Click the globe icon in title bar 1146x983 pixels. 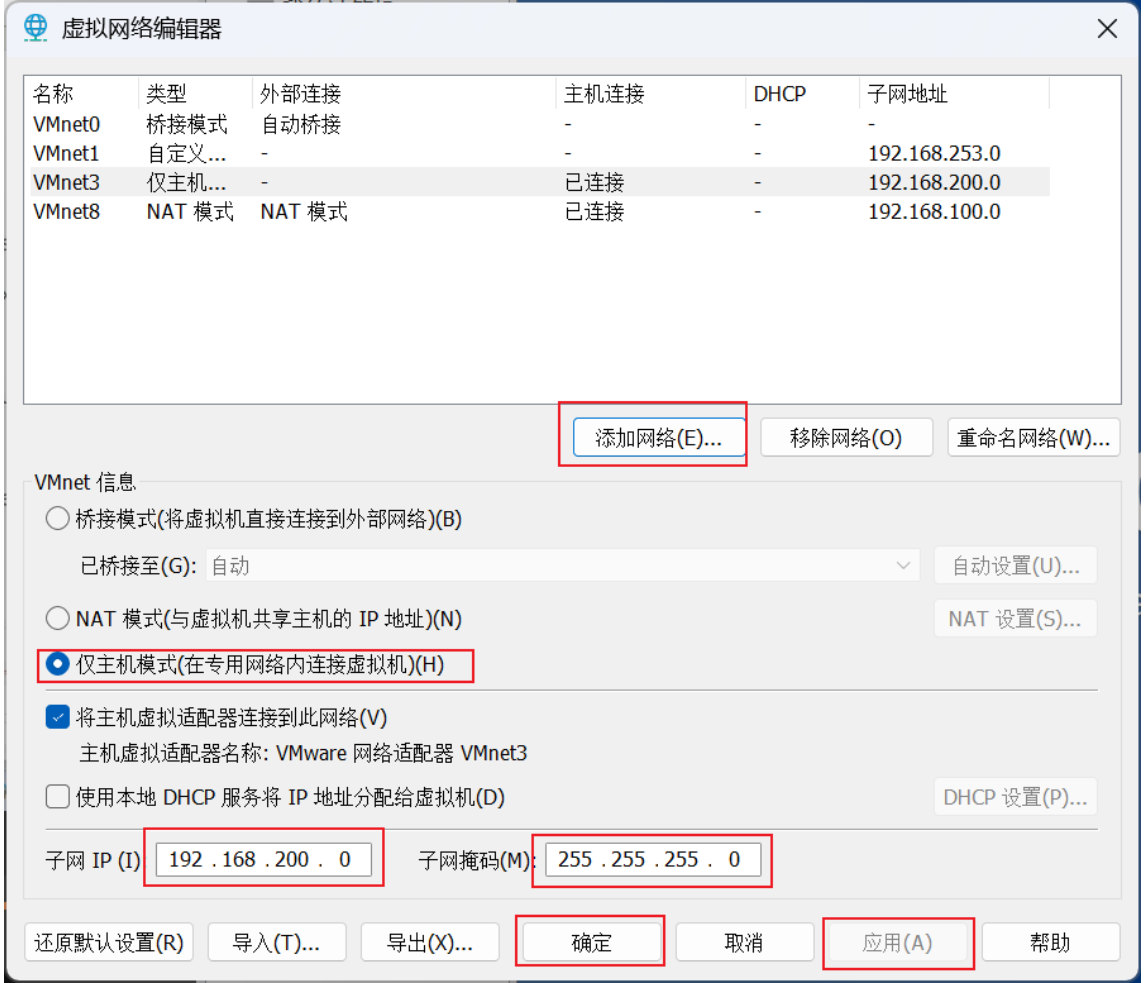pos(35,28)
